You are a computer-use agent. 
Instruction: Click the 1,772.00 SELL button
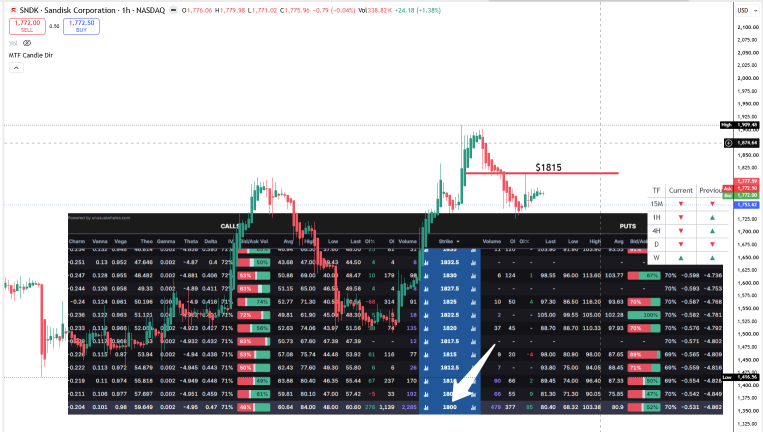click(27, 26)
